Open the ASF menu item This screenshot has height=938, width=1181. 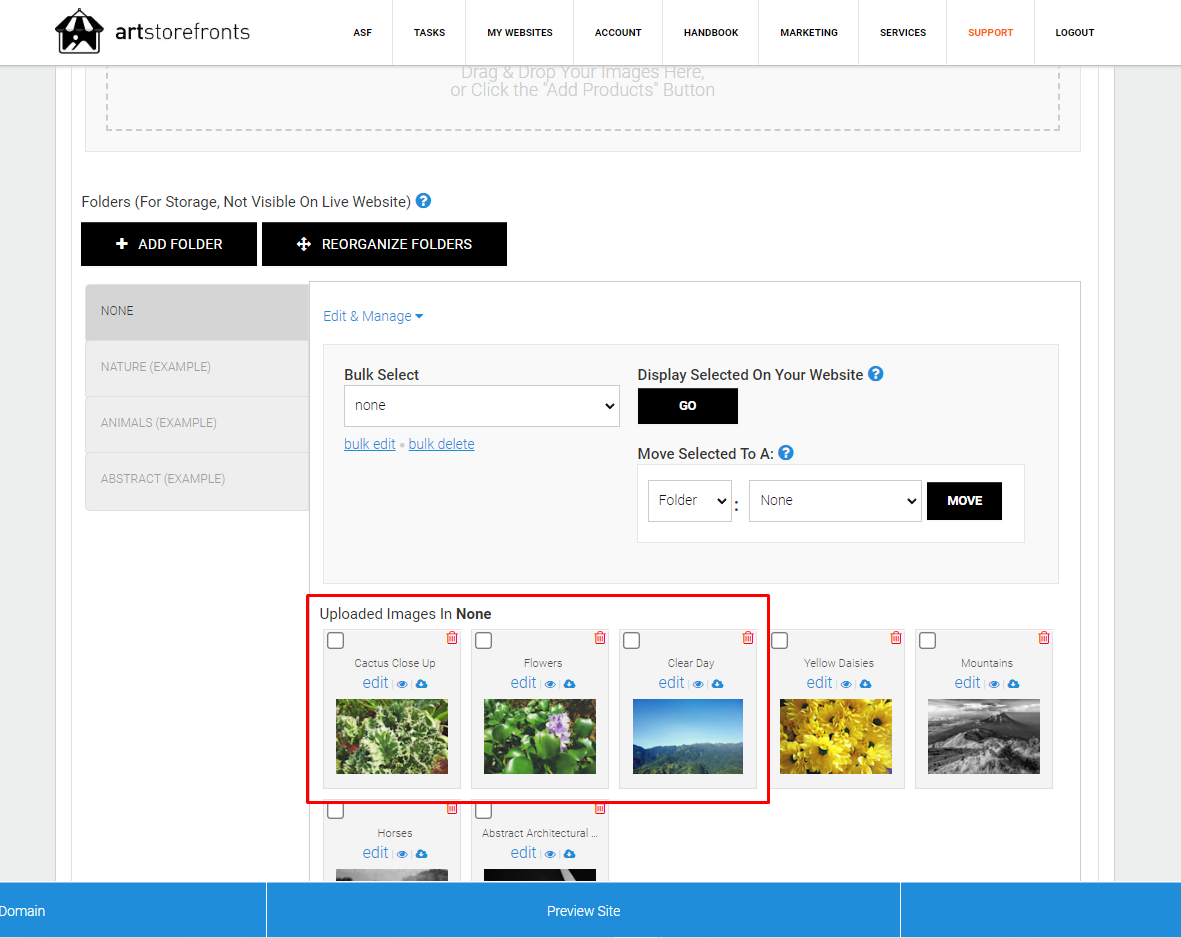(x=362, y=32)
